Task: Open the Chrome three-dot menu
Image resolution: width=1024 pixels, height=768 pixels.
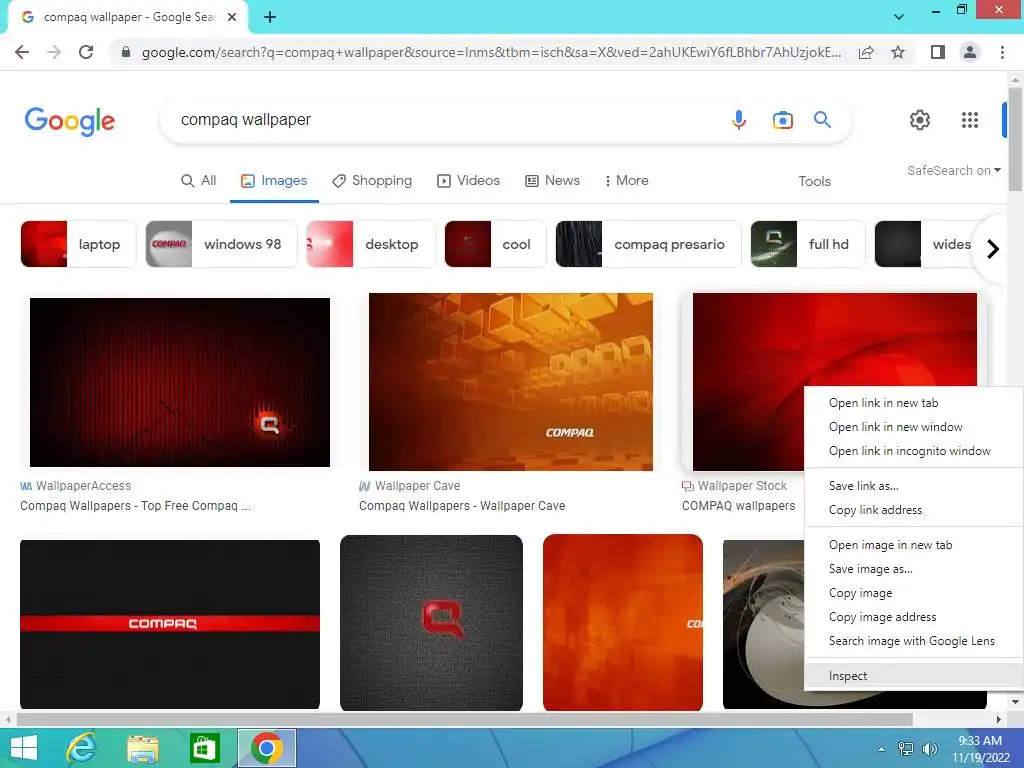Action: (x=1002, y=52)
